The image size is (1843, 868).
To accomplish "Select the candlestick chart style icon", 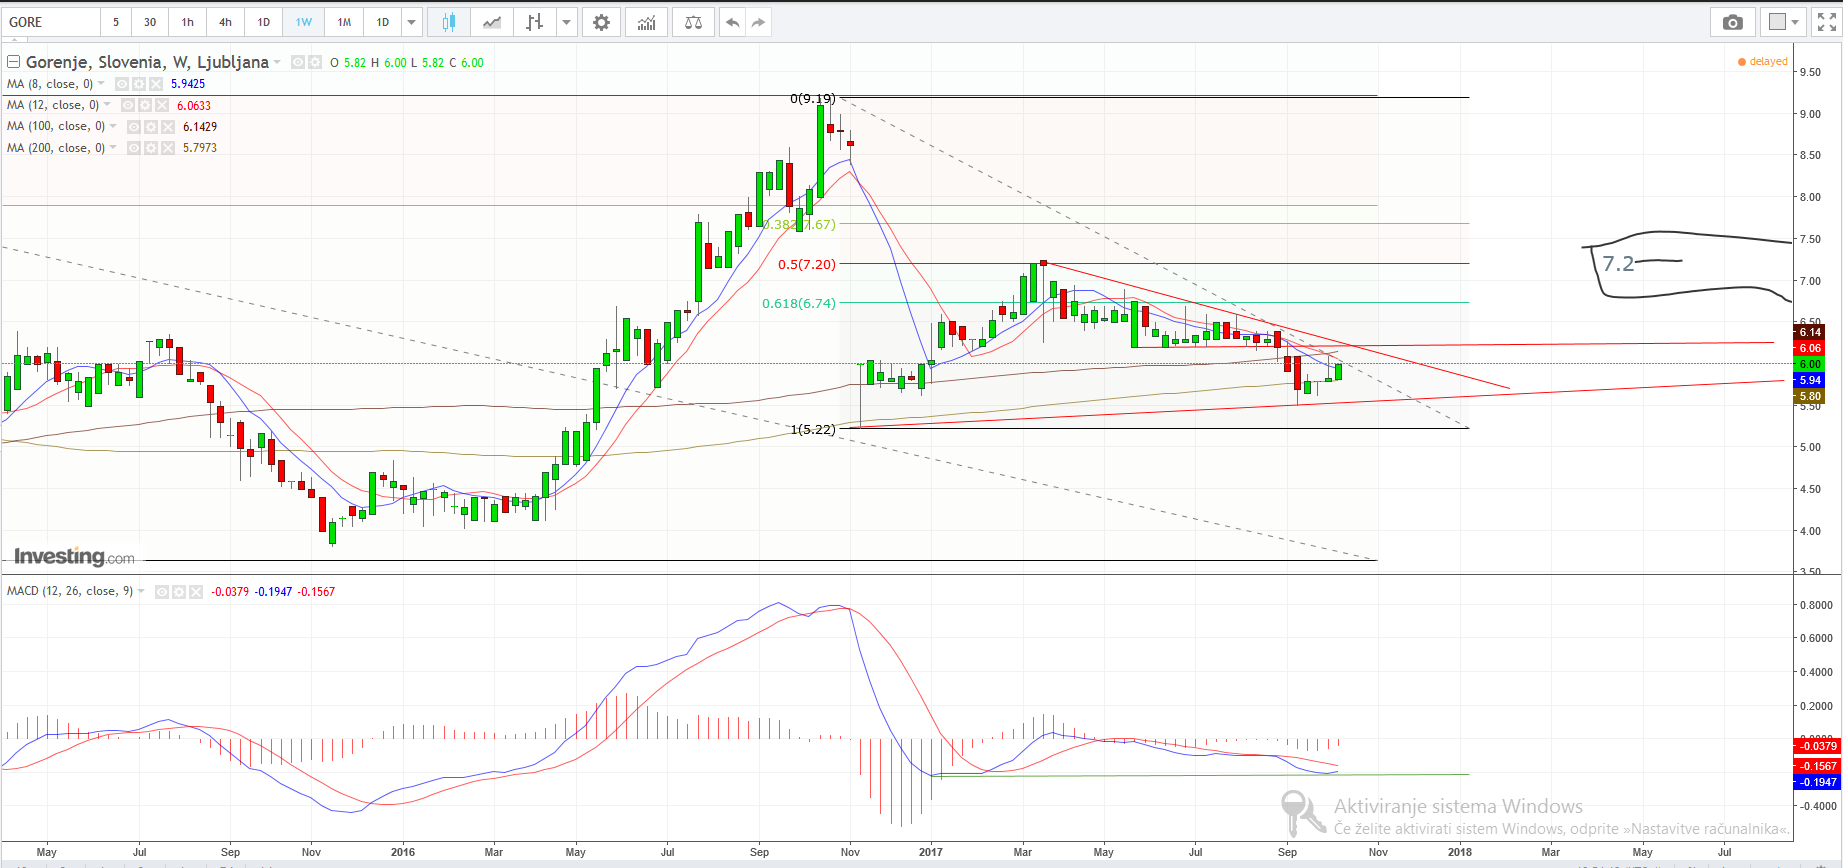I will click(x=449, y=22).
